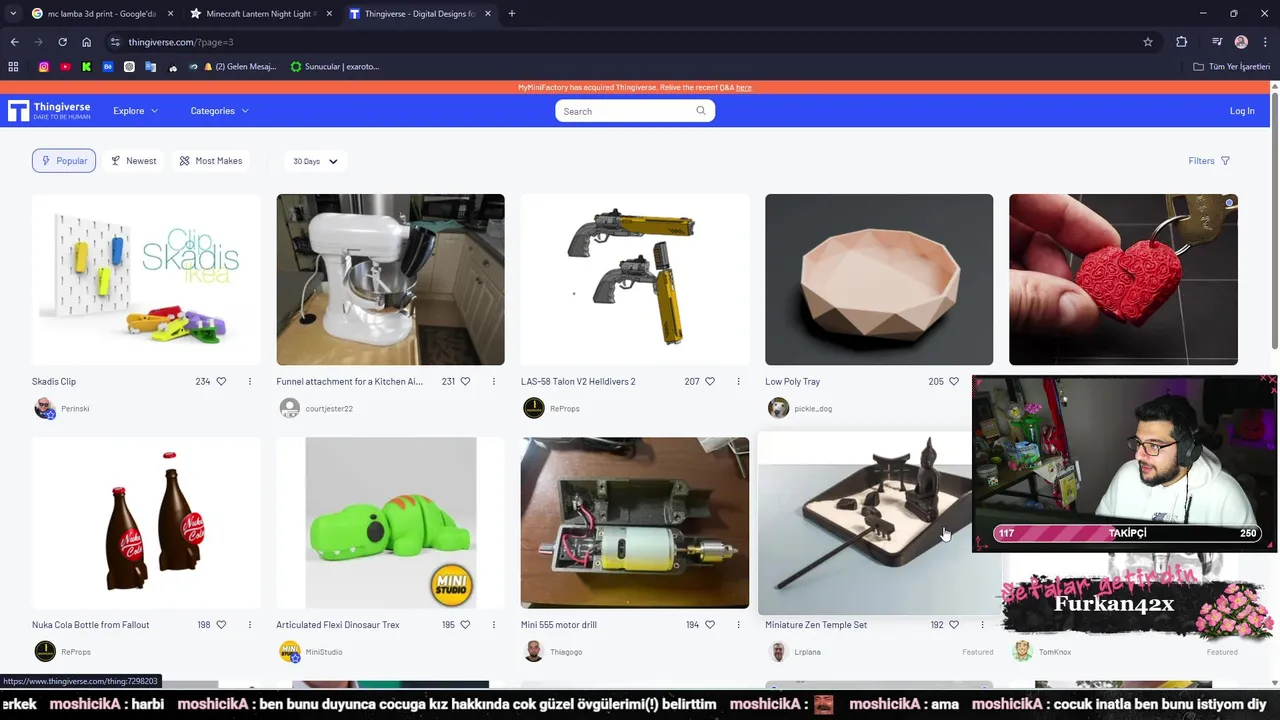
Task: Select the Popular sort filter
Action: [x=64, y=161]
